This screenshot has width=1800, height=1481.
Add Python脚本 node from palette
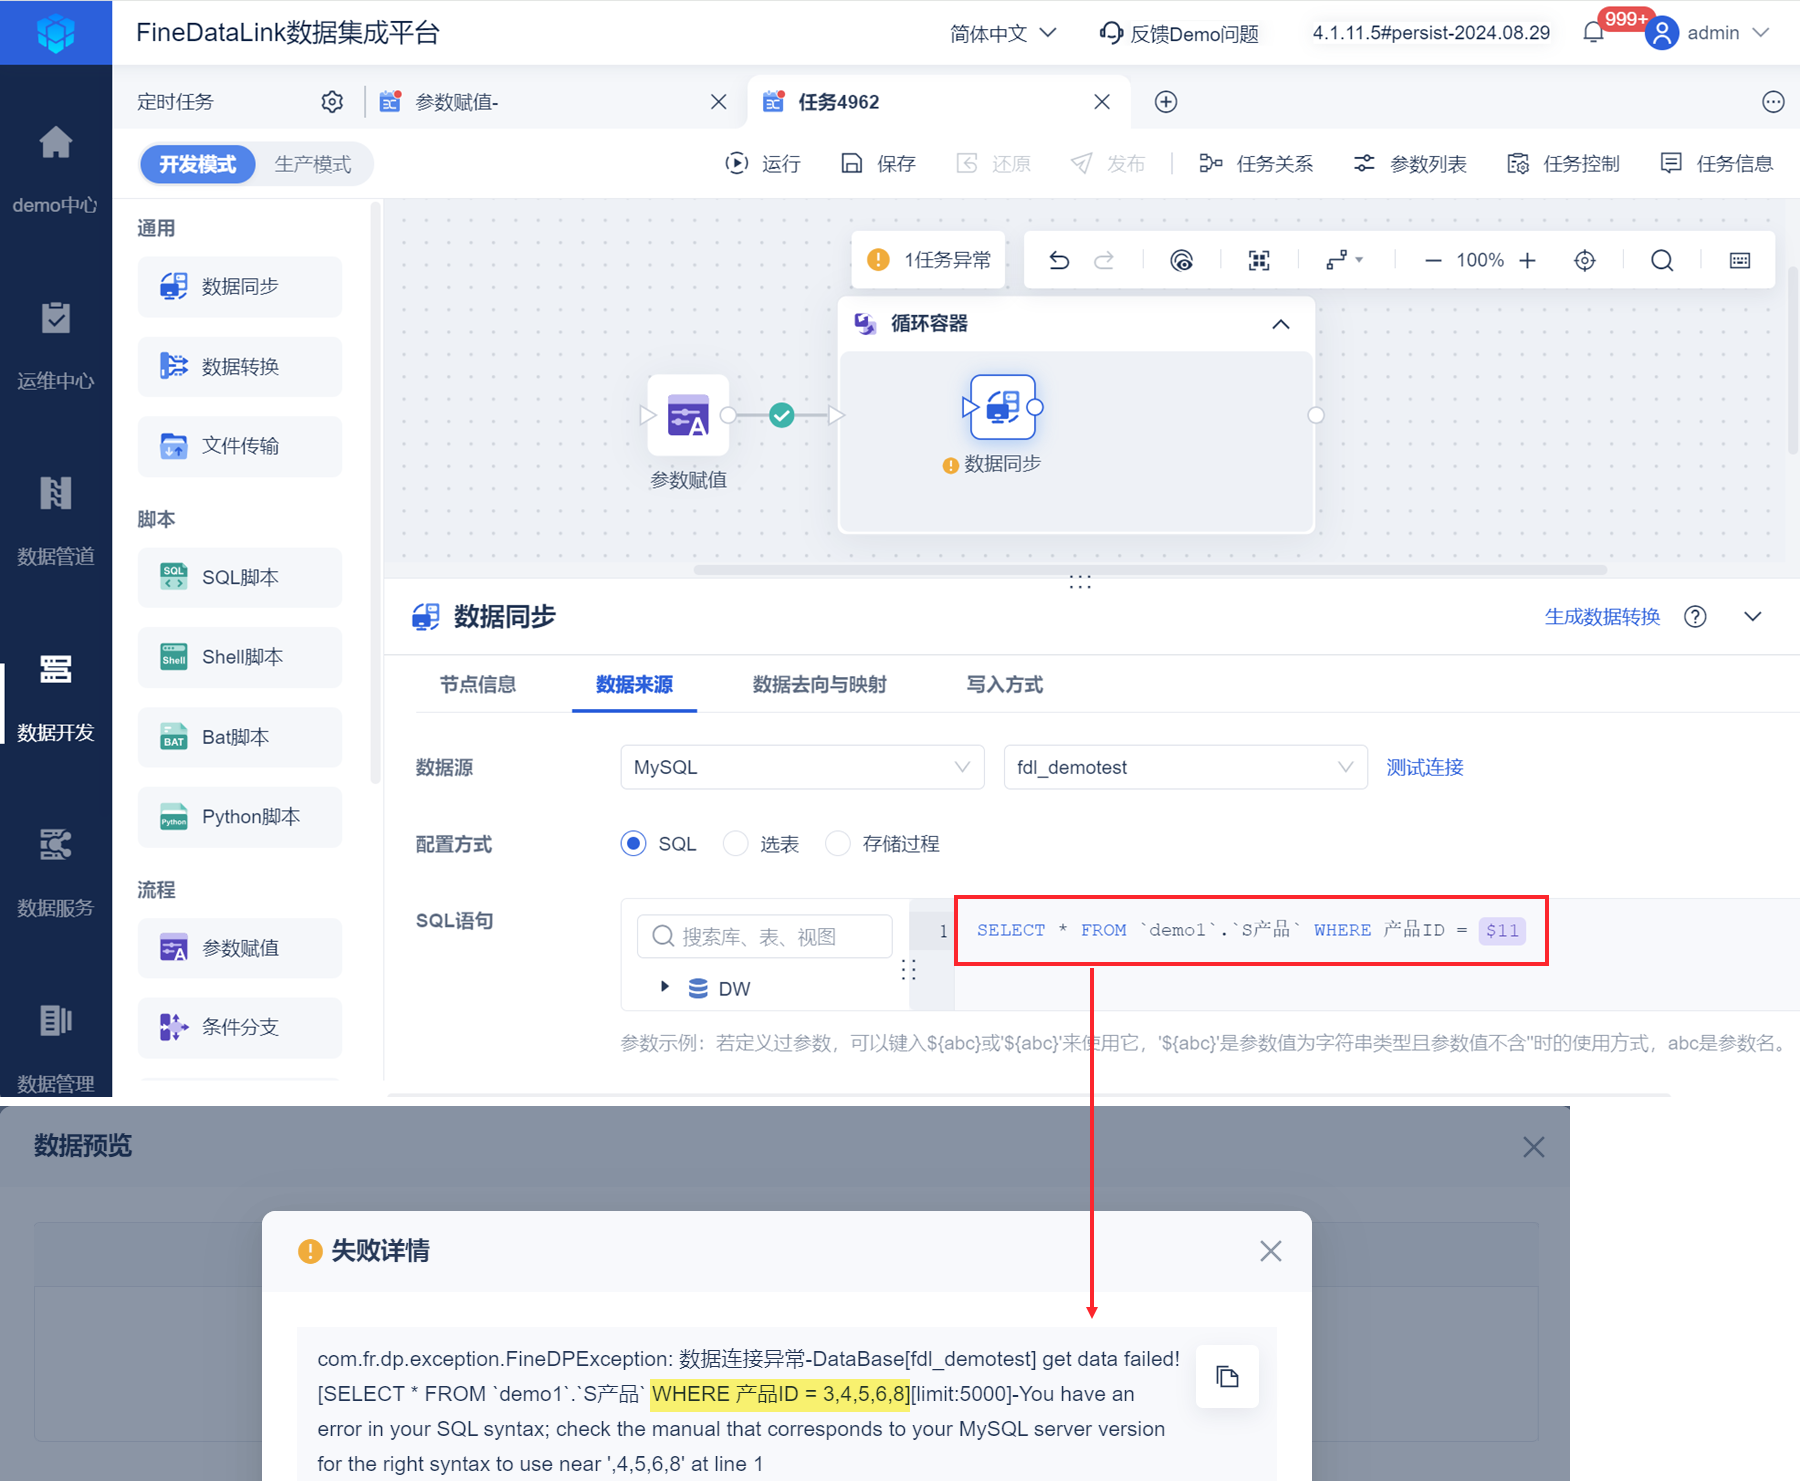[240, 817]
